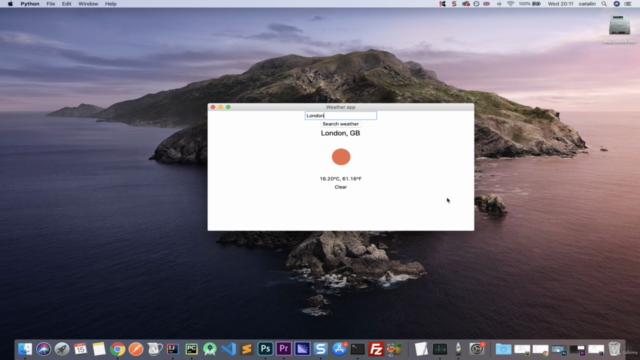This screenshot has height=360, width=640.
Task: Open Finder from the dock
Action: pos(25,349)
